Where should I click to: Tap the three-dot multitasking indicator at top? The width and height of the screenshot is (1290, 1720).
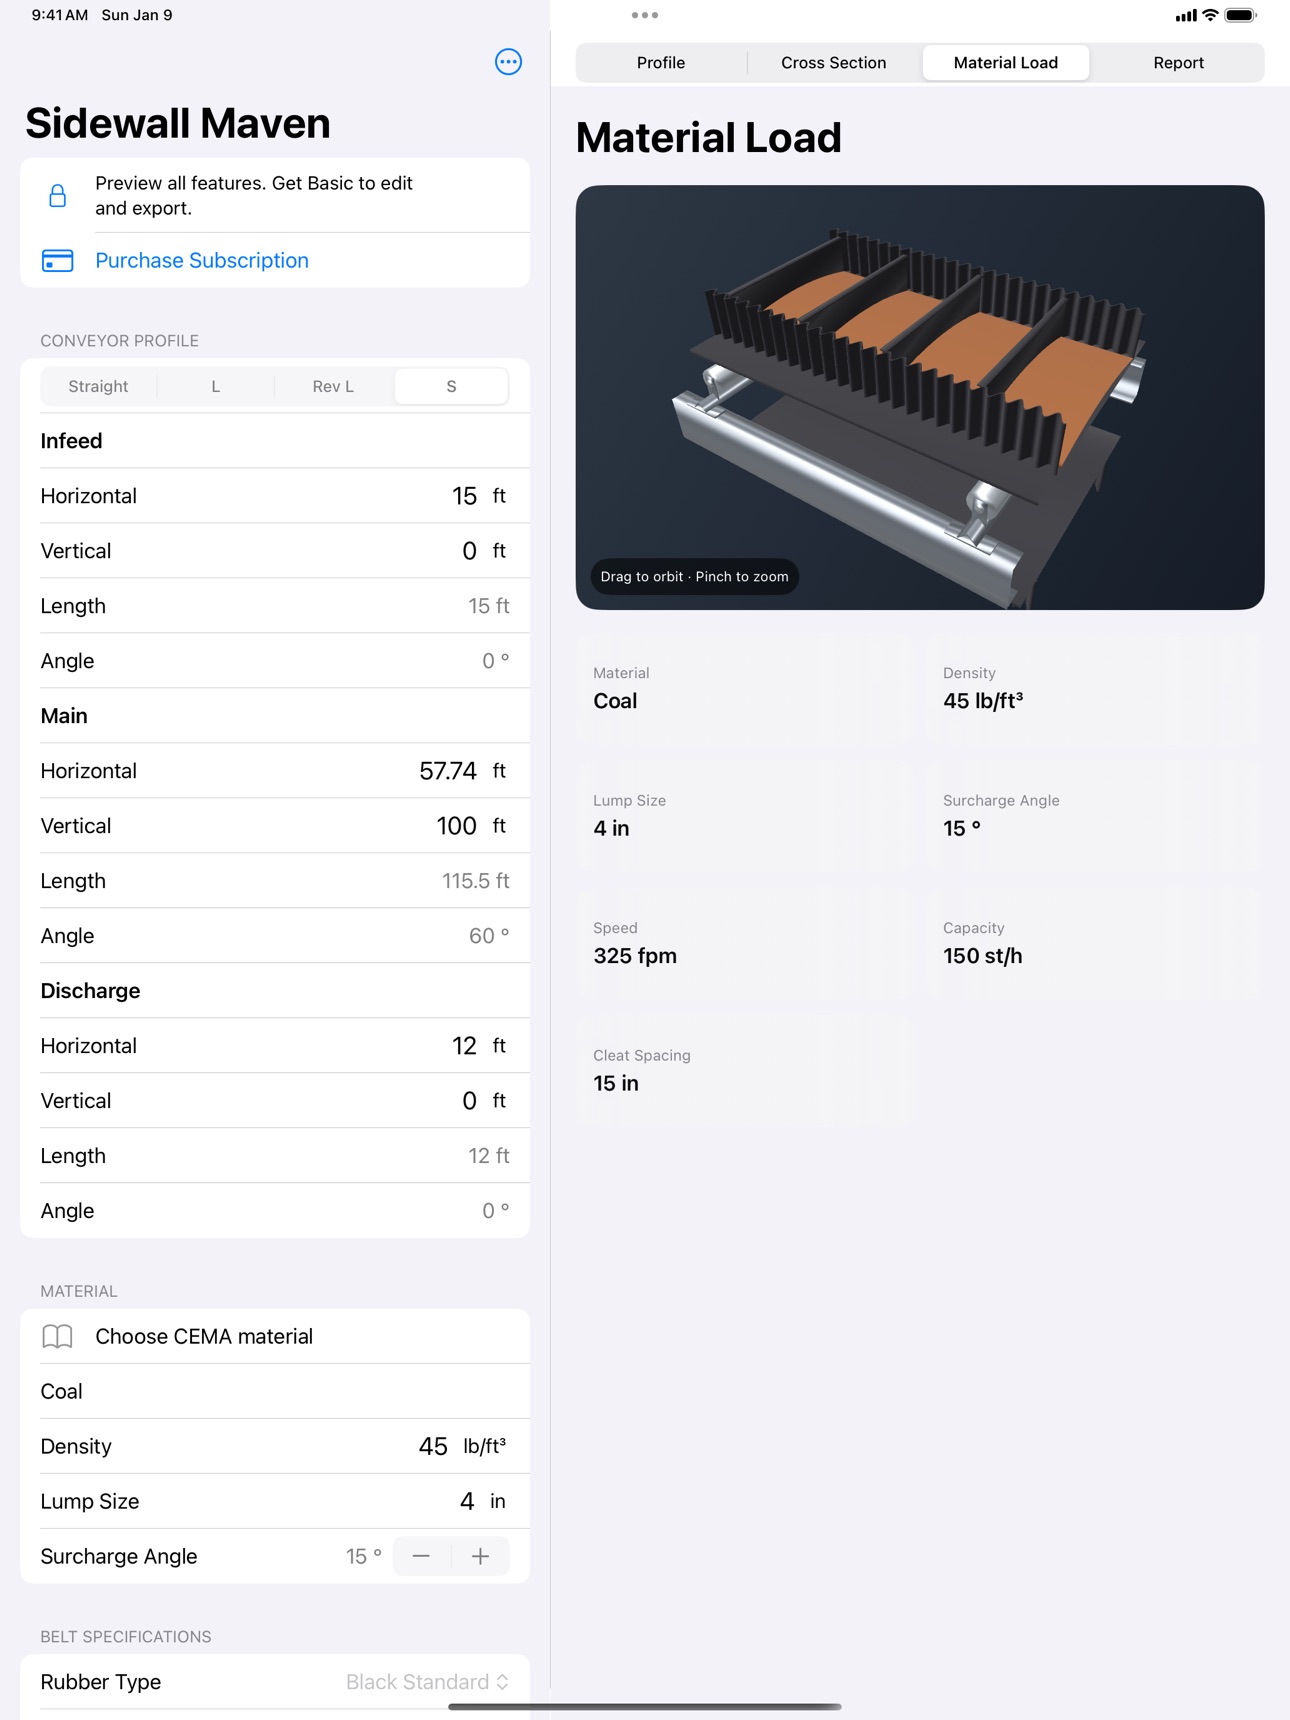(645, 15)
